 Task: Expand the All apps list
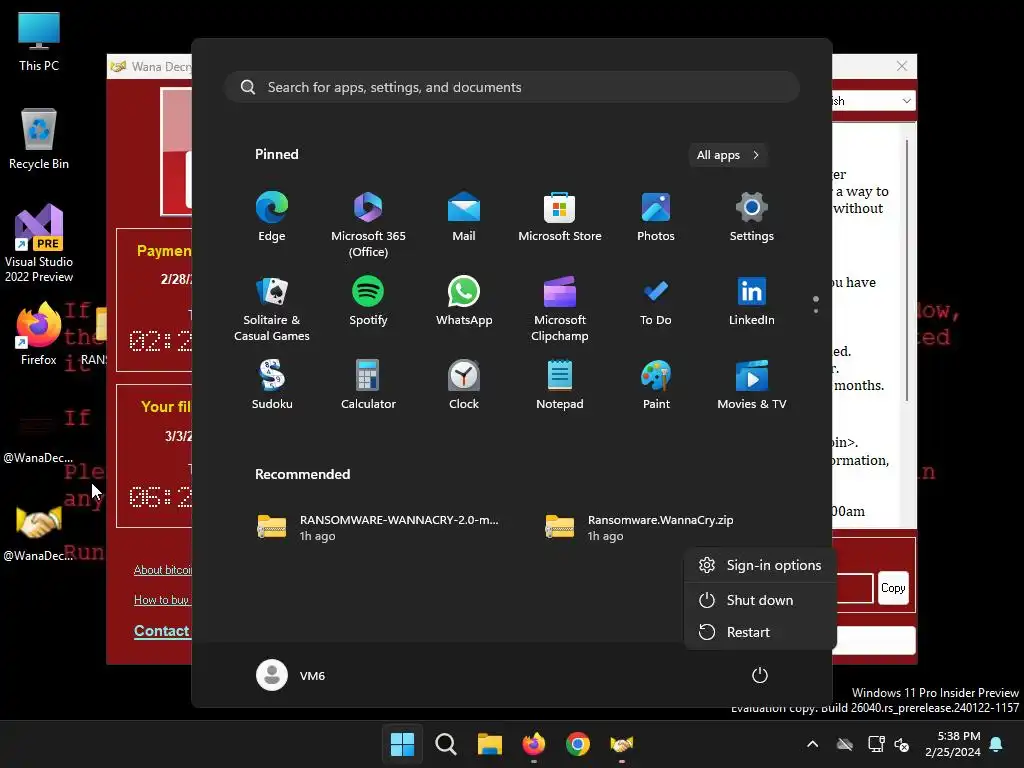(728, 155)
